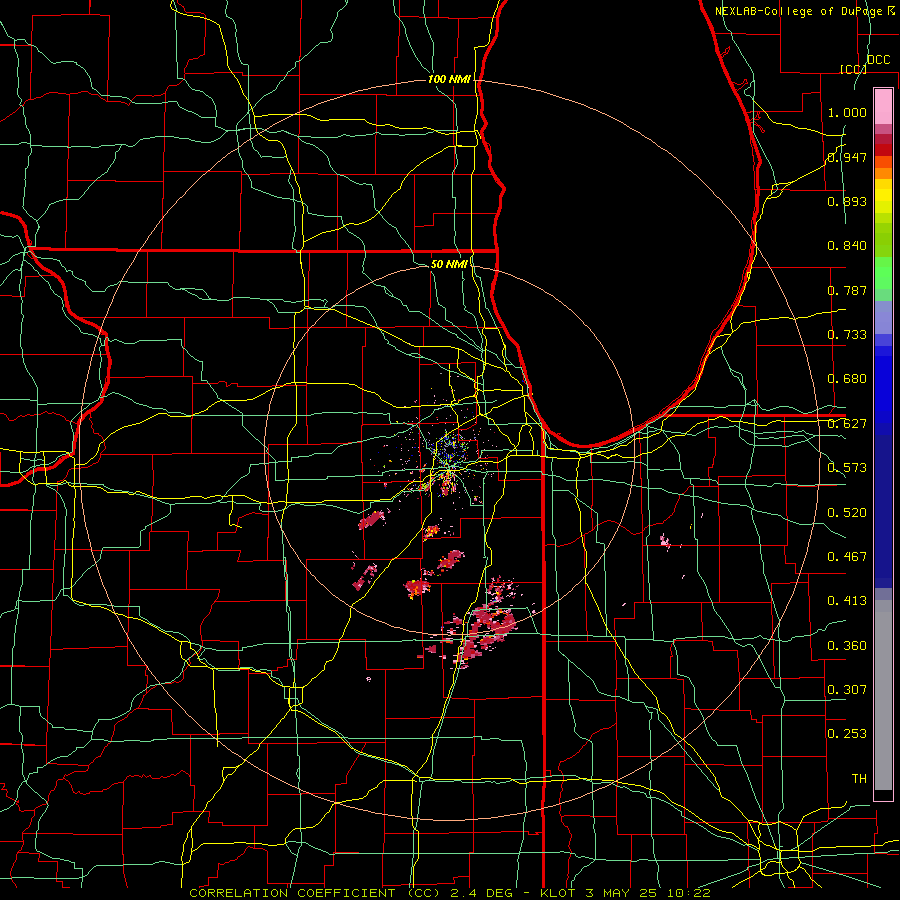Click the largest crimson radar echo cluster
Image resolution: width=900 pixels, height=900 pixels.
pos(484,631)
